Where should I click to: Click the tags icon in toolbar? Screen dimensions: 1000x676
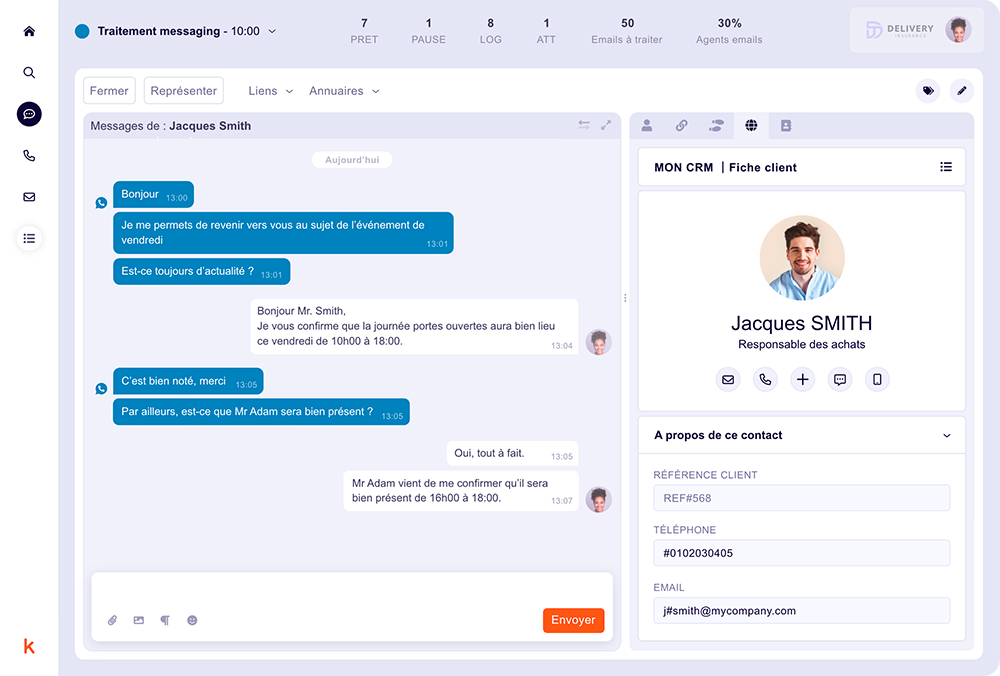pyautogui.click(x=928, y=91)
